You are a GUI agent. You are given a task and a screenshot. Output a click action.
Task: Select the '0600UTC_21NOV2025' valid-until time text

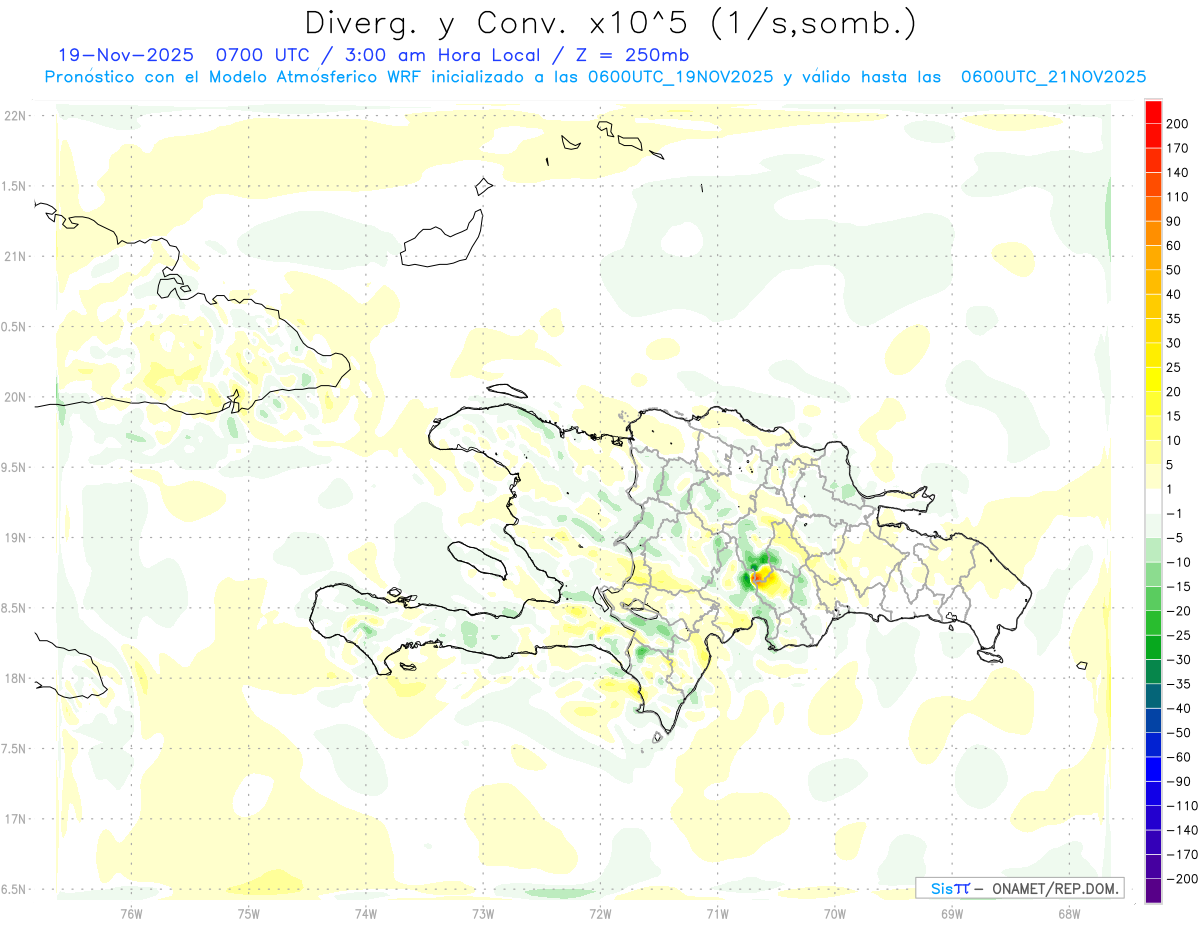click(x=1053, y=77)
